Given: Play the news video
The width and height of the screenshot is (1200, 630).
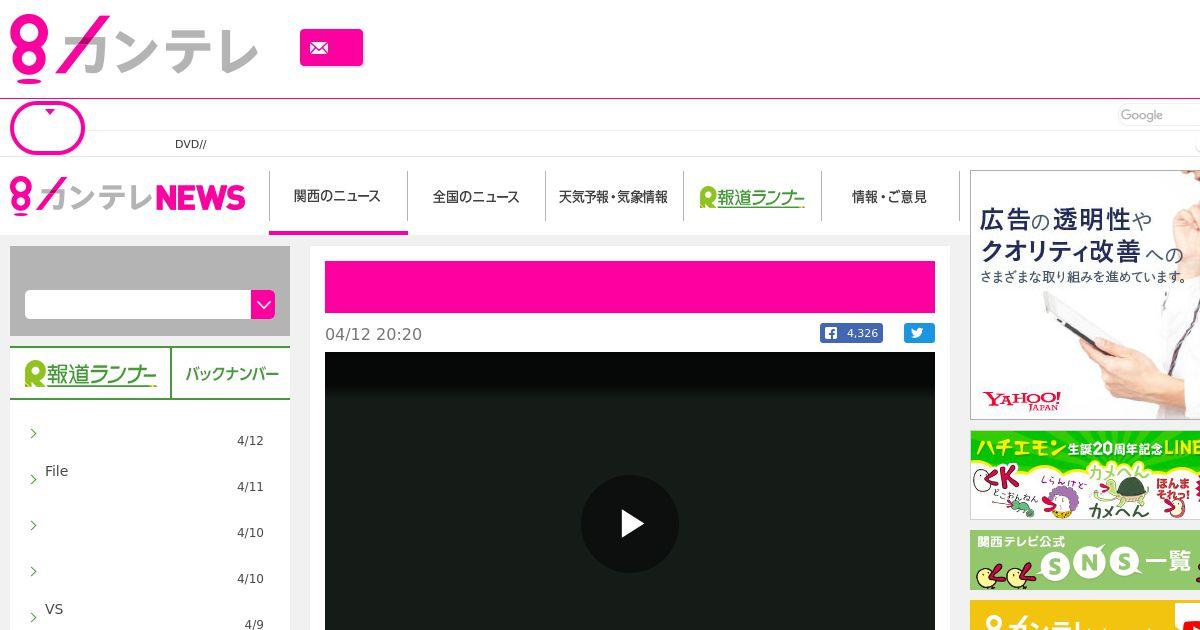Looking at the screenshot, I should coord(630,524).
